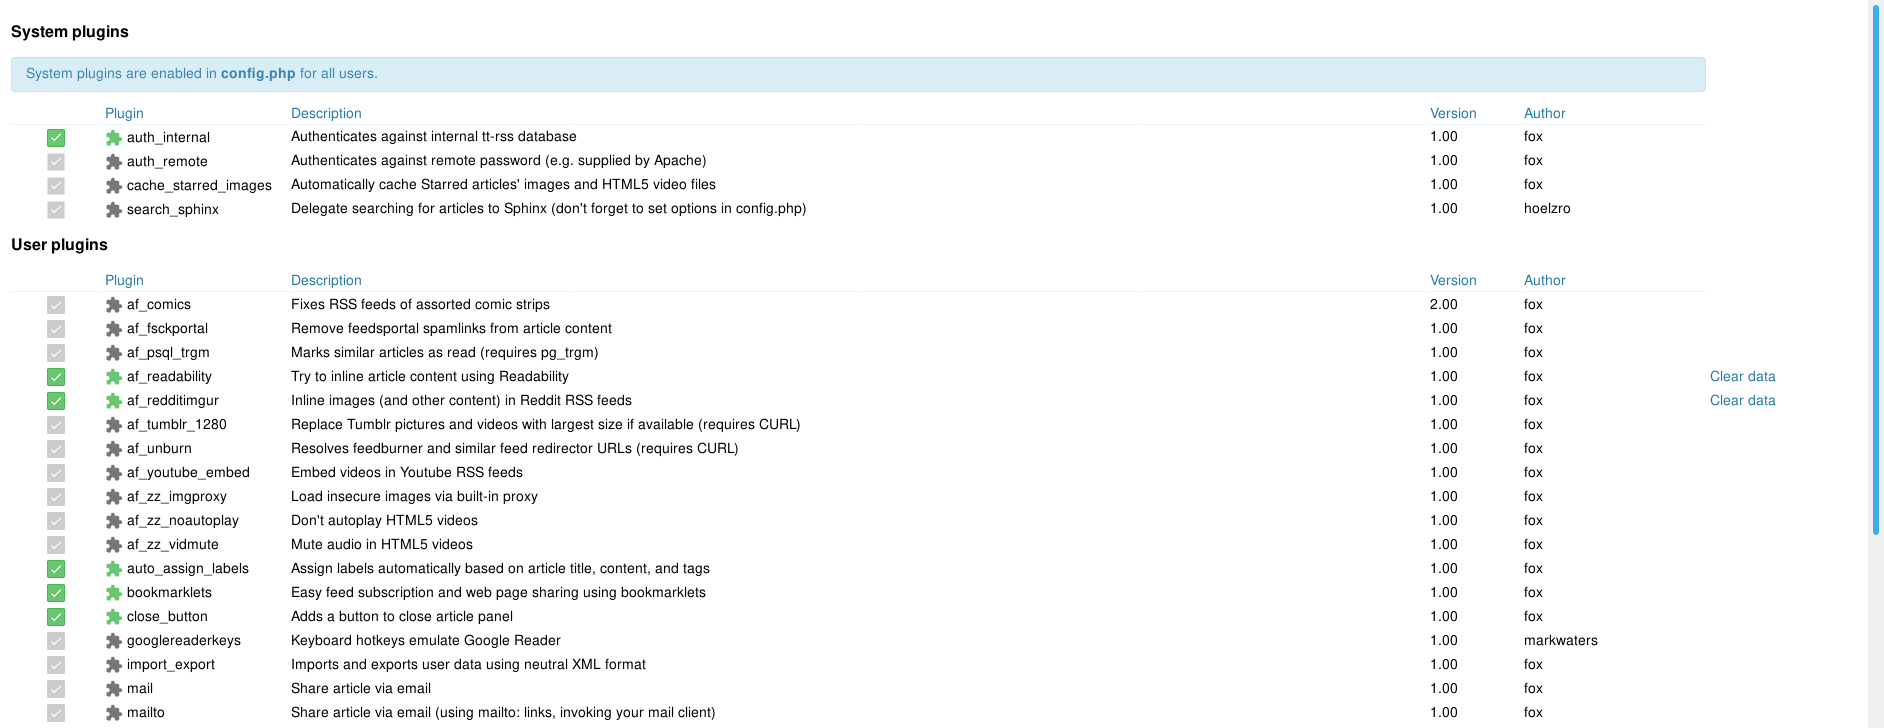Click the mailto plugin puzzle icon

pyautogui.click(x=114, y=713)
